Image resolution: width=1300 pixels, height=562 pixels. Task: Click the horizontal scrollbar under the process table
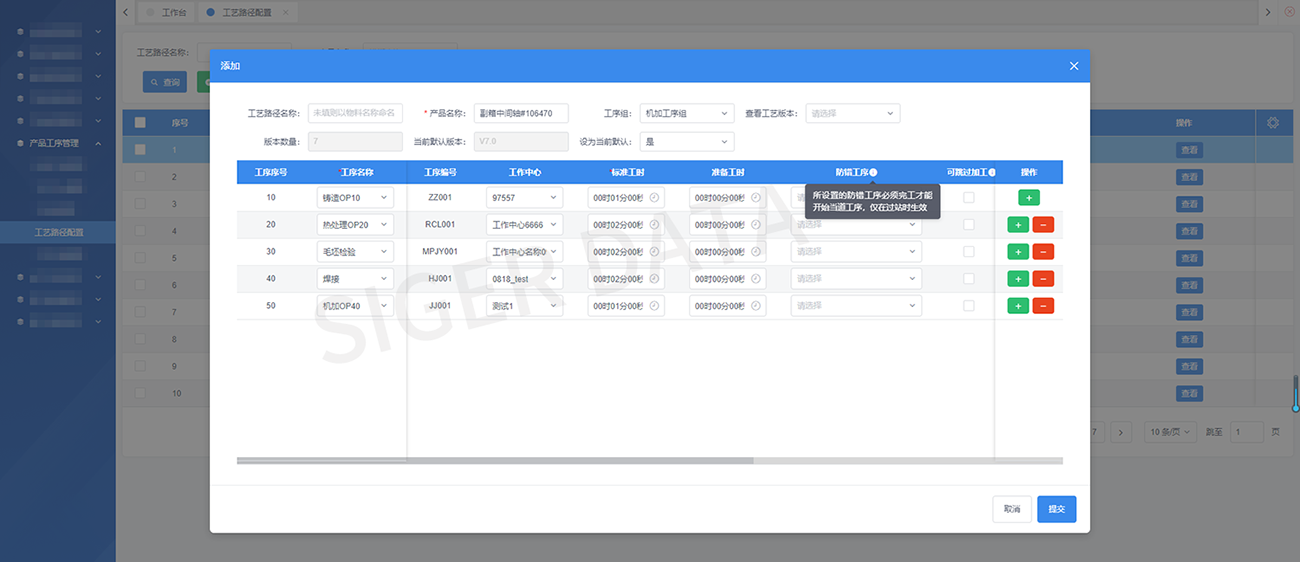click(495, 461)
